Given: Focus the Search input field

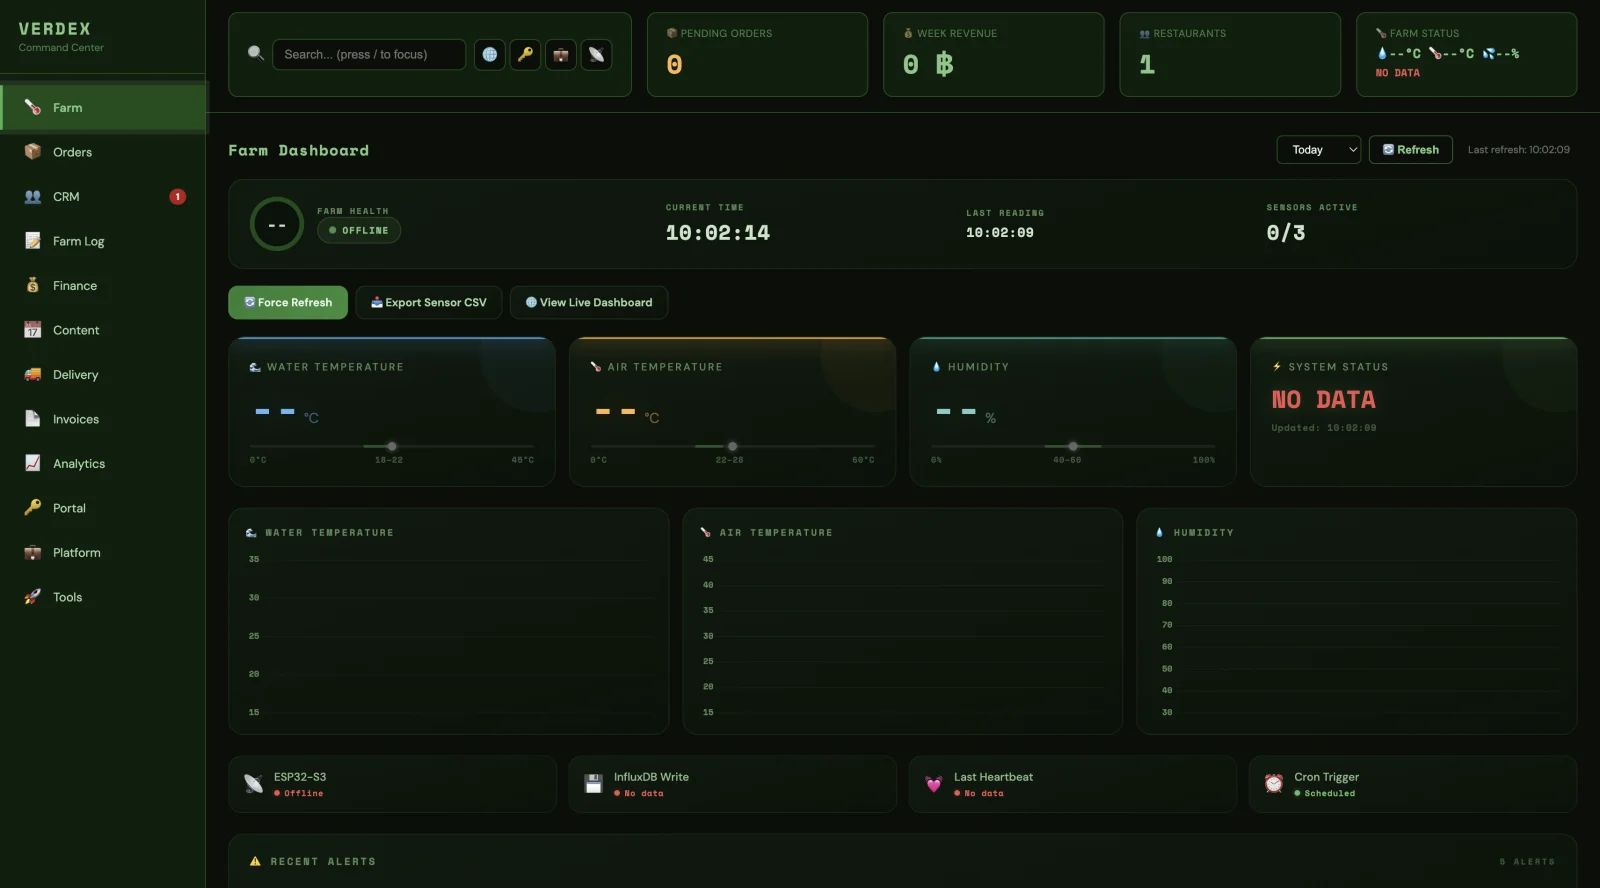Looking at the screenshot, I should tap(368, 55).
